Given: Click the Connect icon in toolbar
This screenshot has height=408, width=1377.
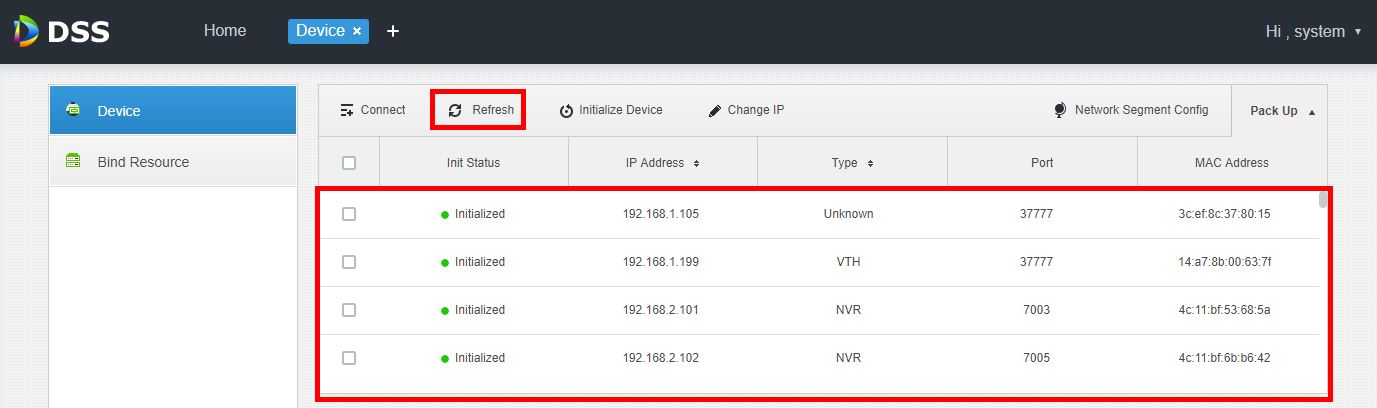Looking at the screenshot, I should (x=347, y=110).
